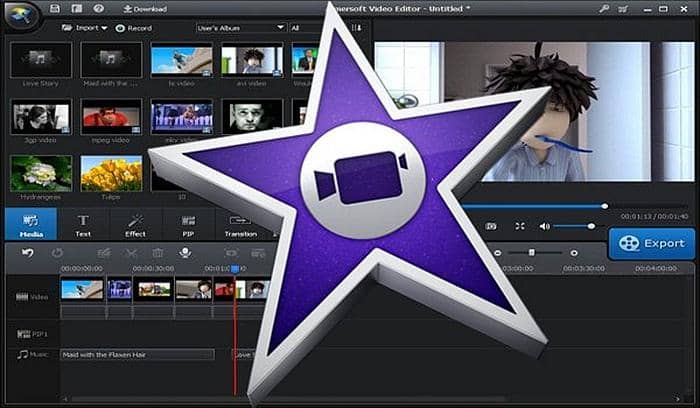The height and width of the screenshot is (408, 700).
Task: Select the scissors split tool
Action: [x=131, y=253]
